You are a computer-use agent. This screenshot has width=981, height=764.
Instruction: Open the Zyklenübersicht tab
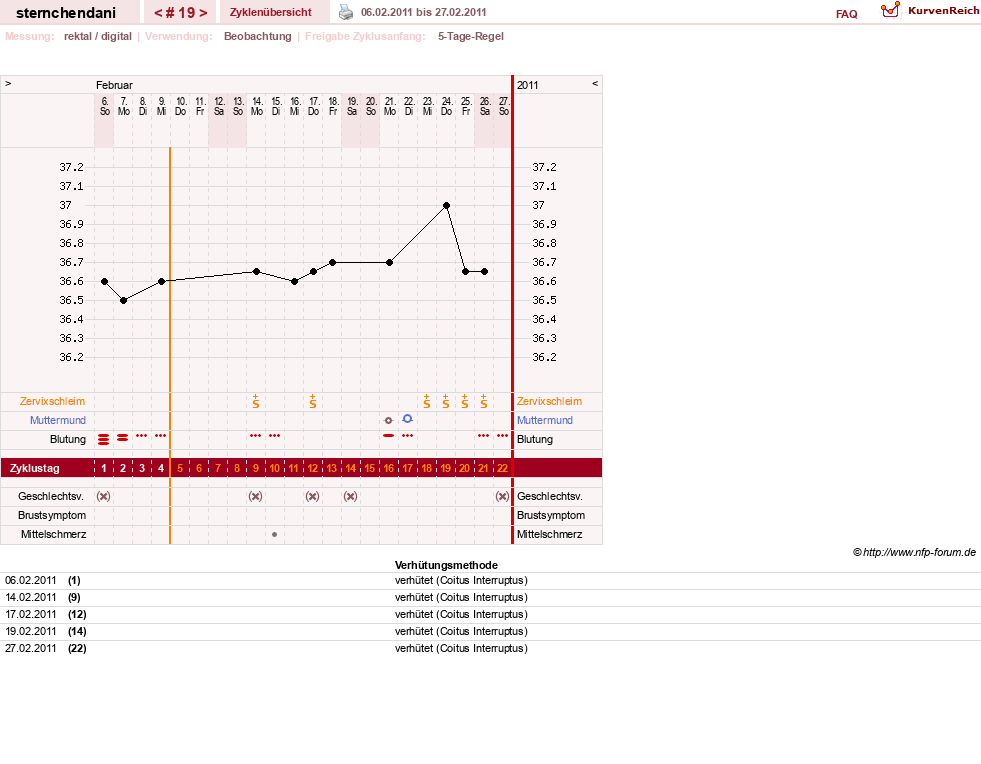tap(270, 13)
